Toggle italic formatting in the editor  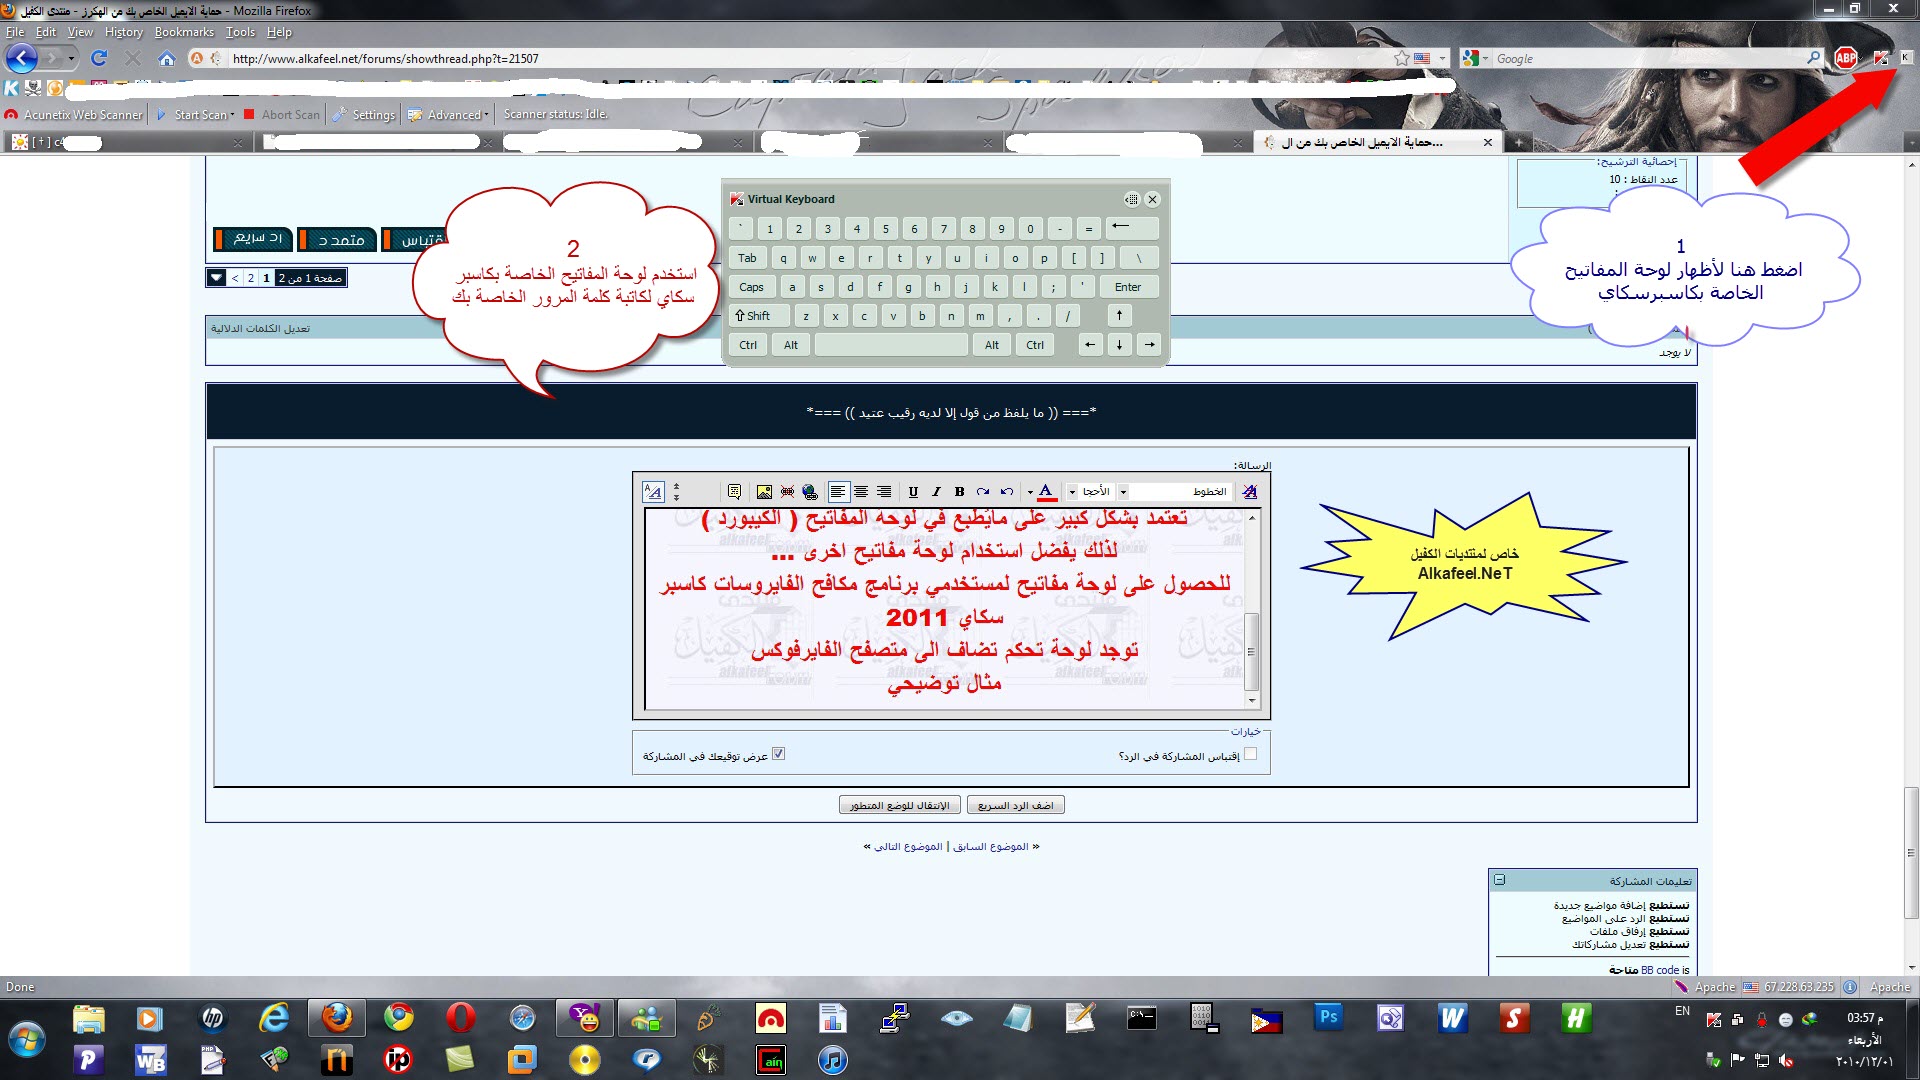pyautogui.click(x=936, y=491)
